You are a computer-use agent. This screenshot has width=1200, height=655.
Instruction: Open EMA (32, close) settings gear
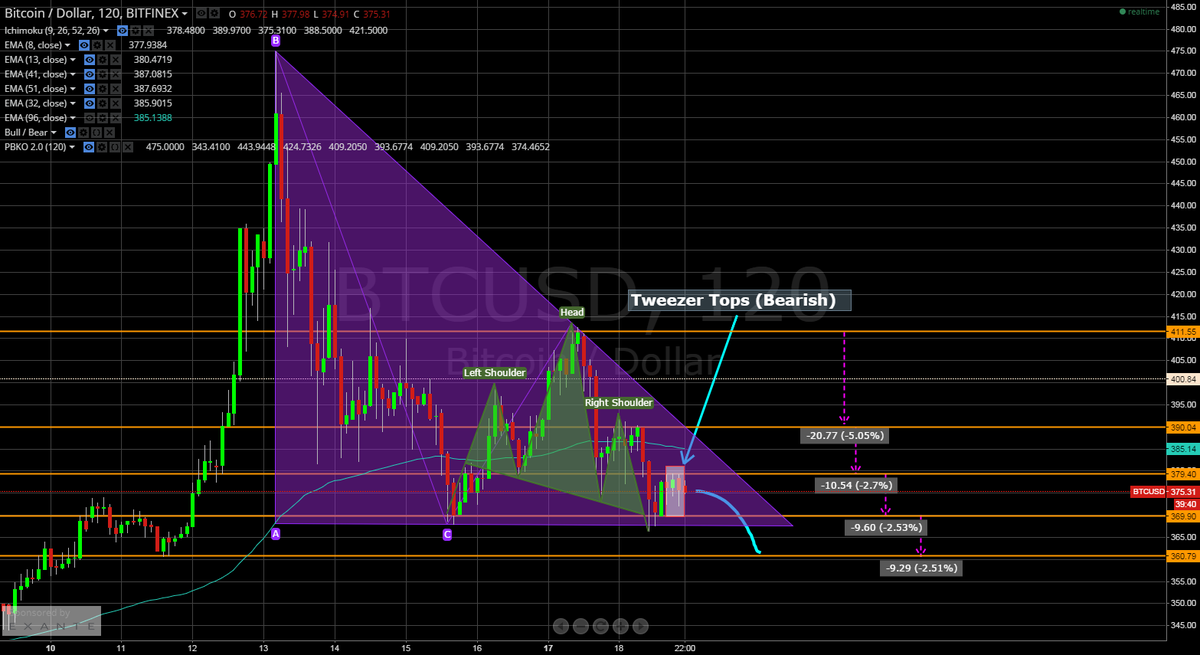pos(102,103)
